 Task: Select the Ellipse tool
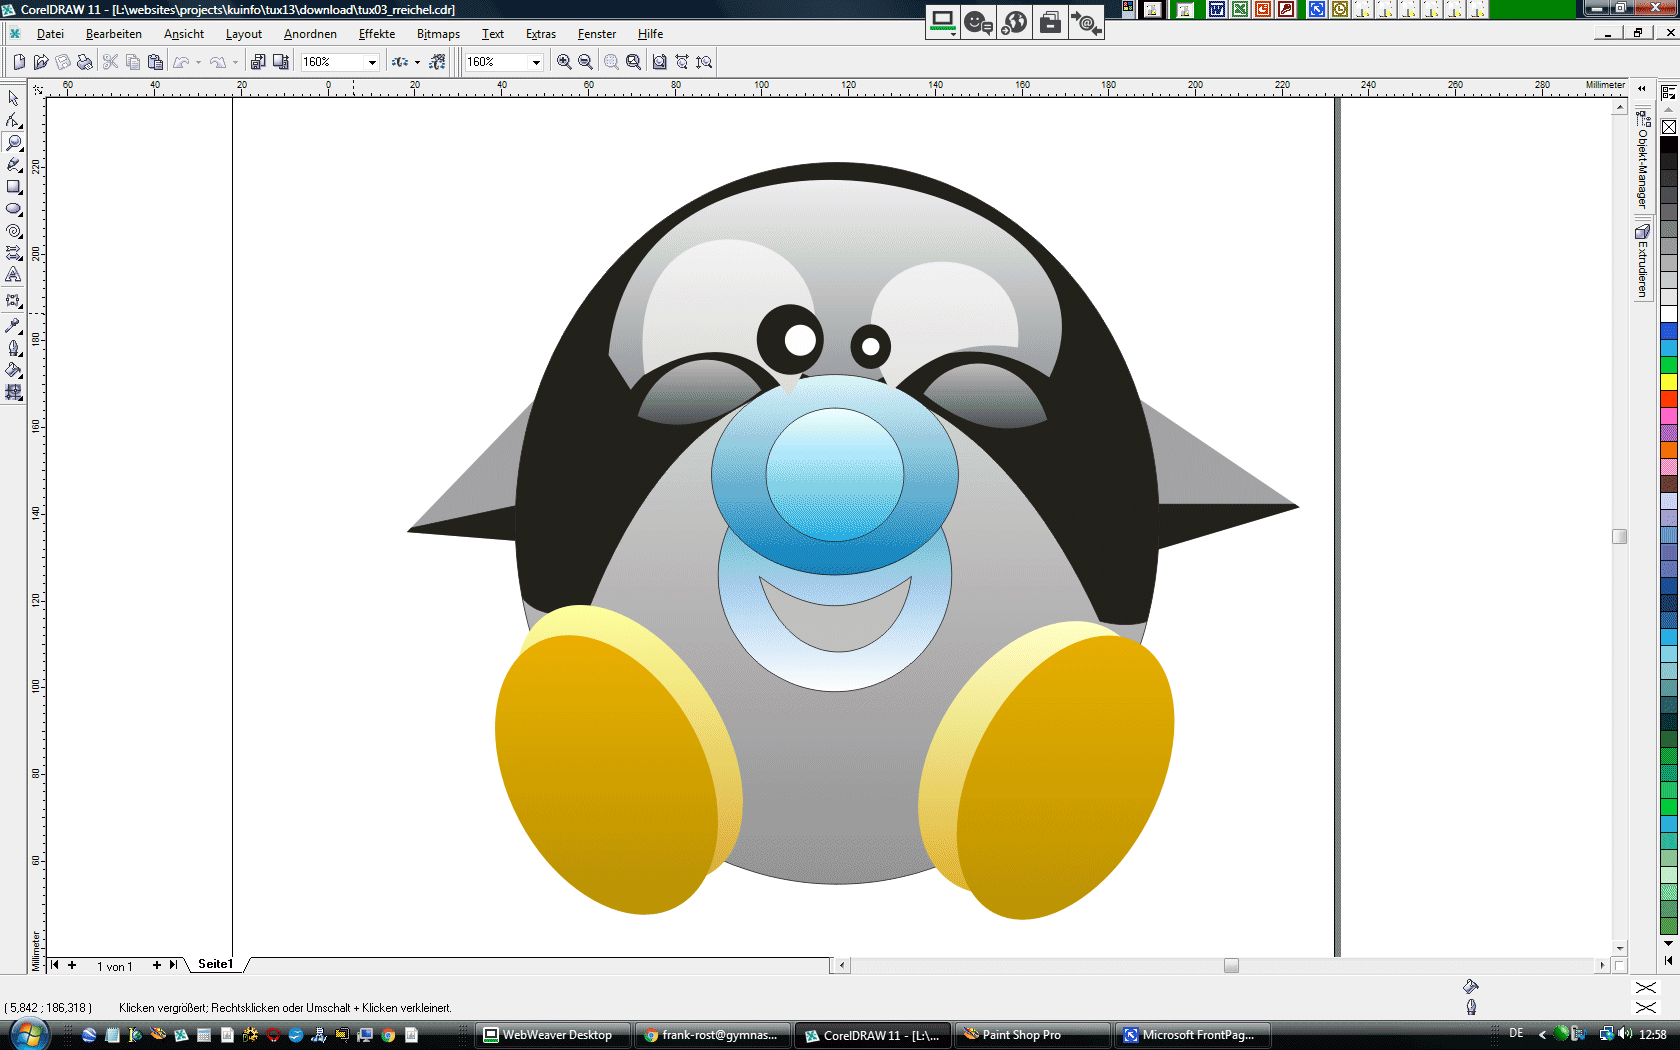[13, 209]
